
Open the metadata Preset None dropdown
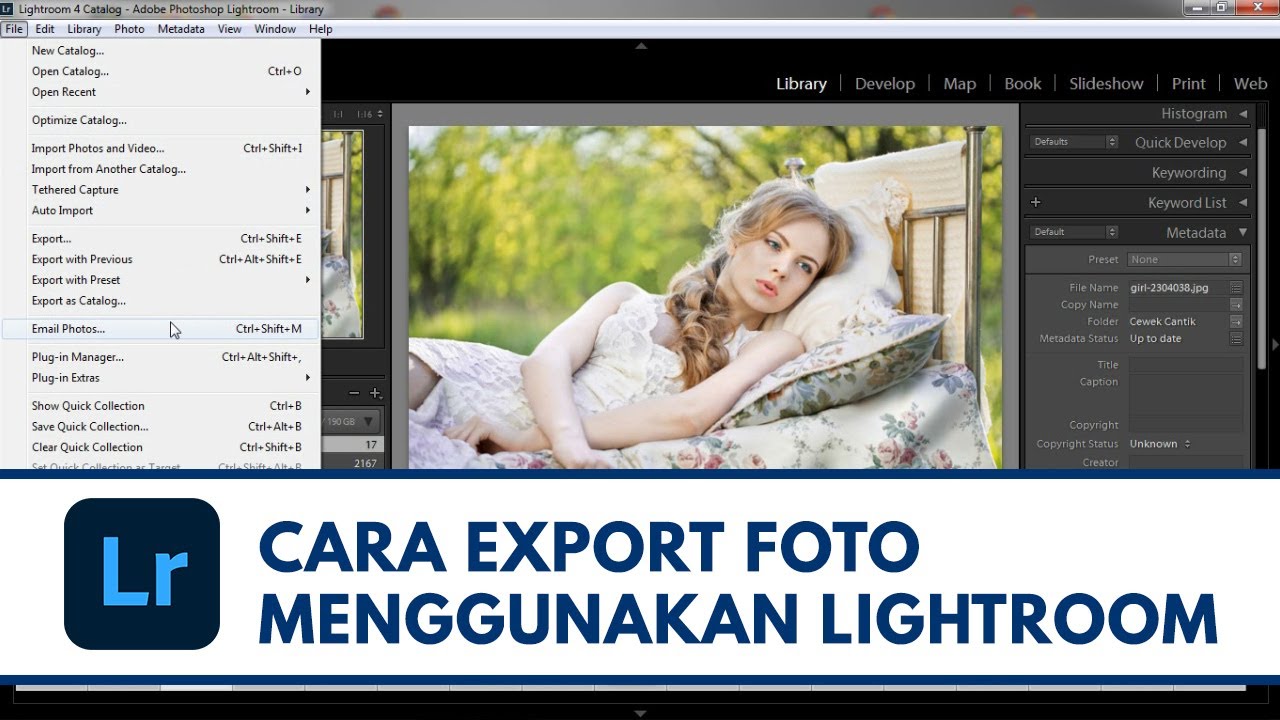[1185, 259]
